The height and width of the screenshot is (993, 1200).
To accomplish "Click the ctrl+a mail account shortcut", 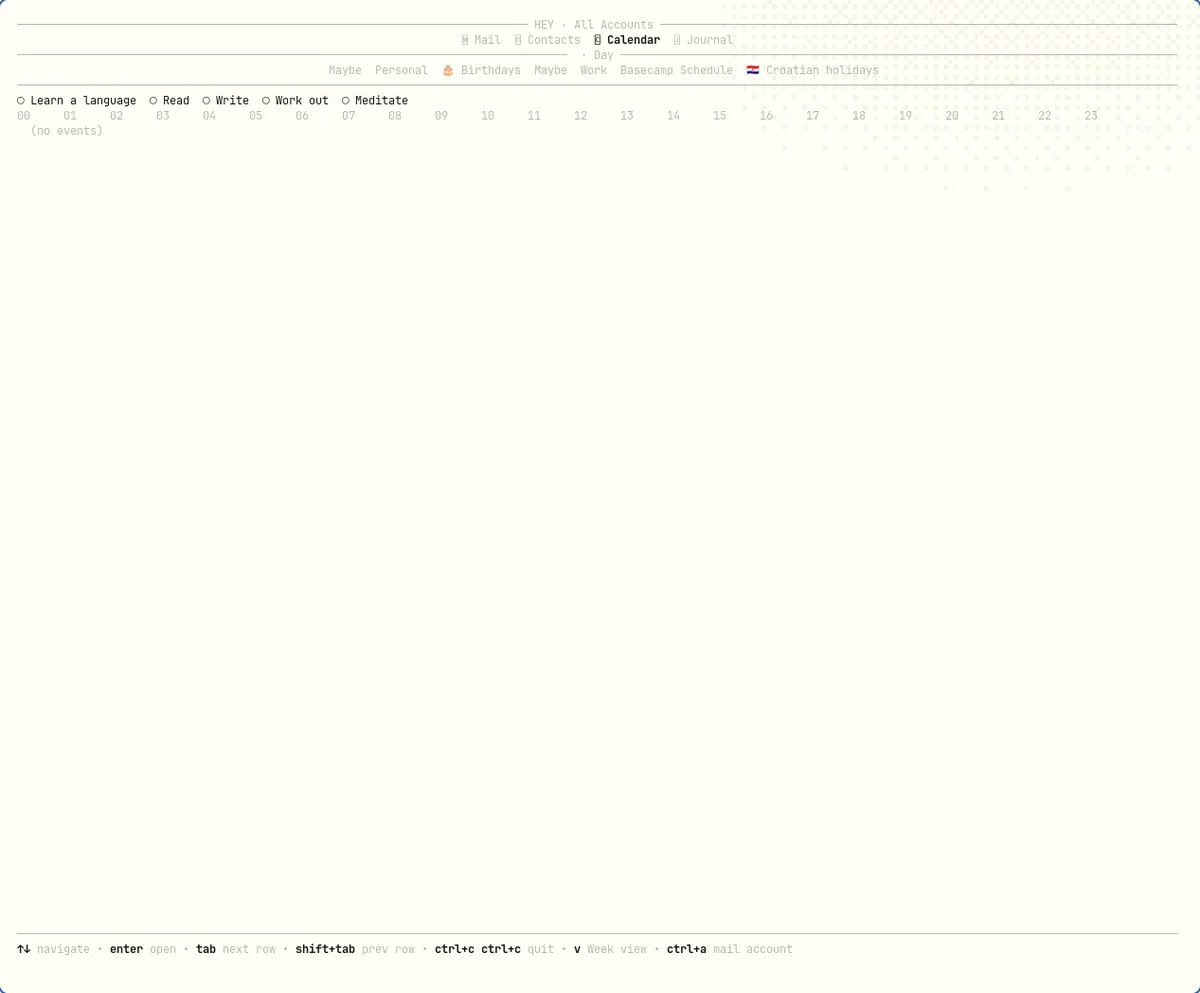I will [x=730, y=949].
